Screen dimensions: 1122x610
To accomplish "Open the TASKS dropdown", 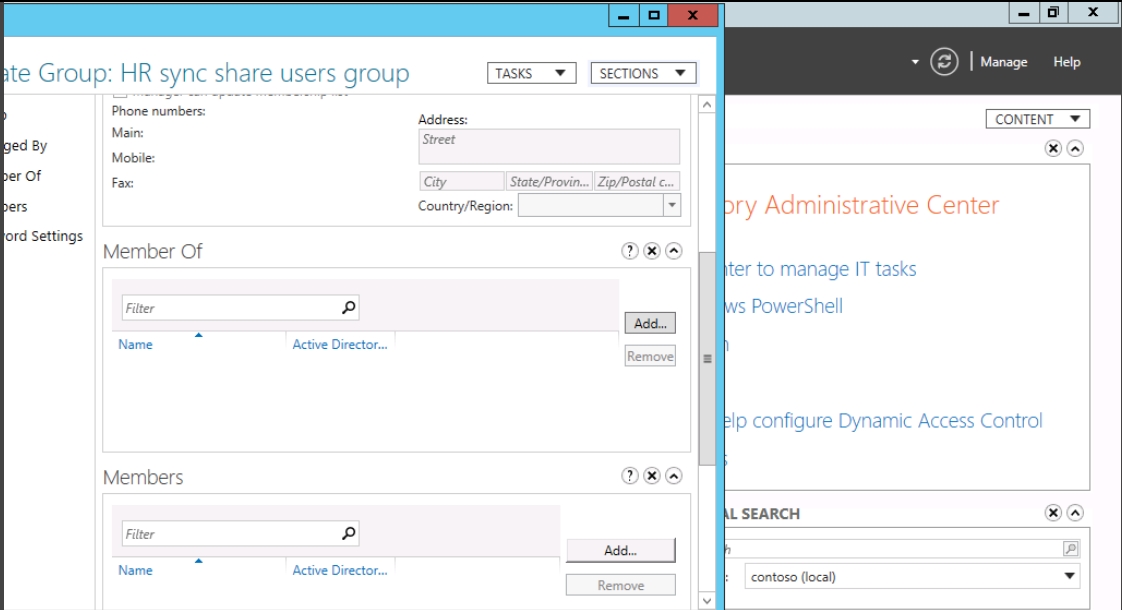I will (x=531, y=73).
